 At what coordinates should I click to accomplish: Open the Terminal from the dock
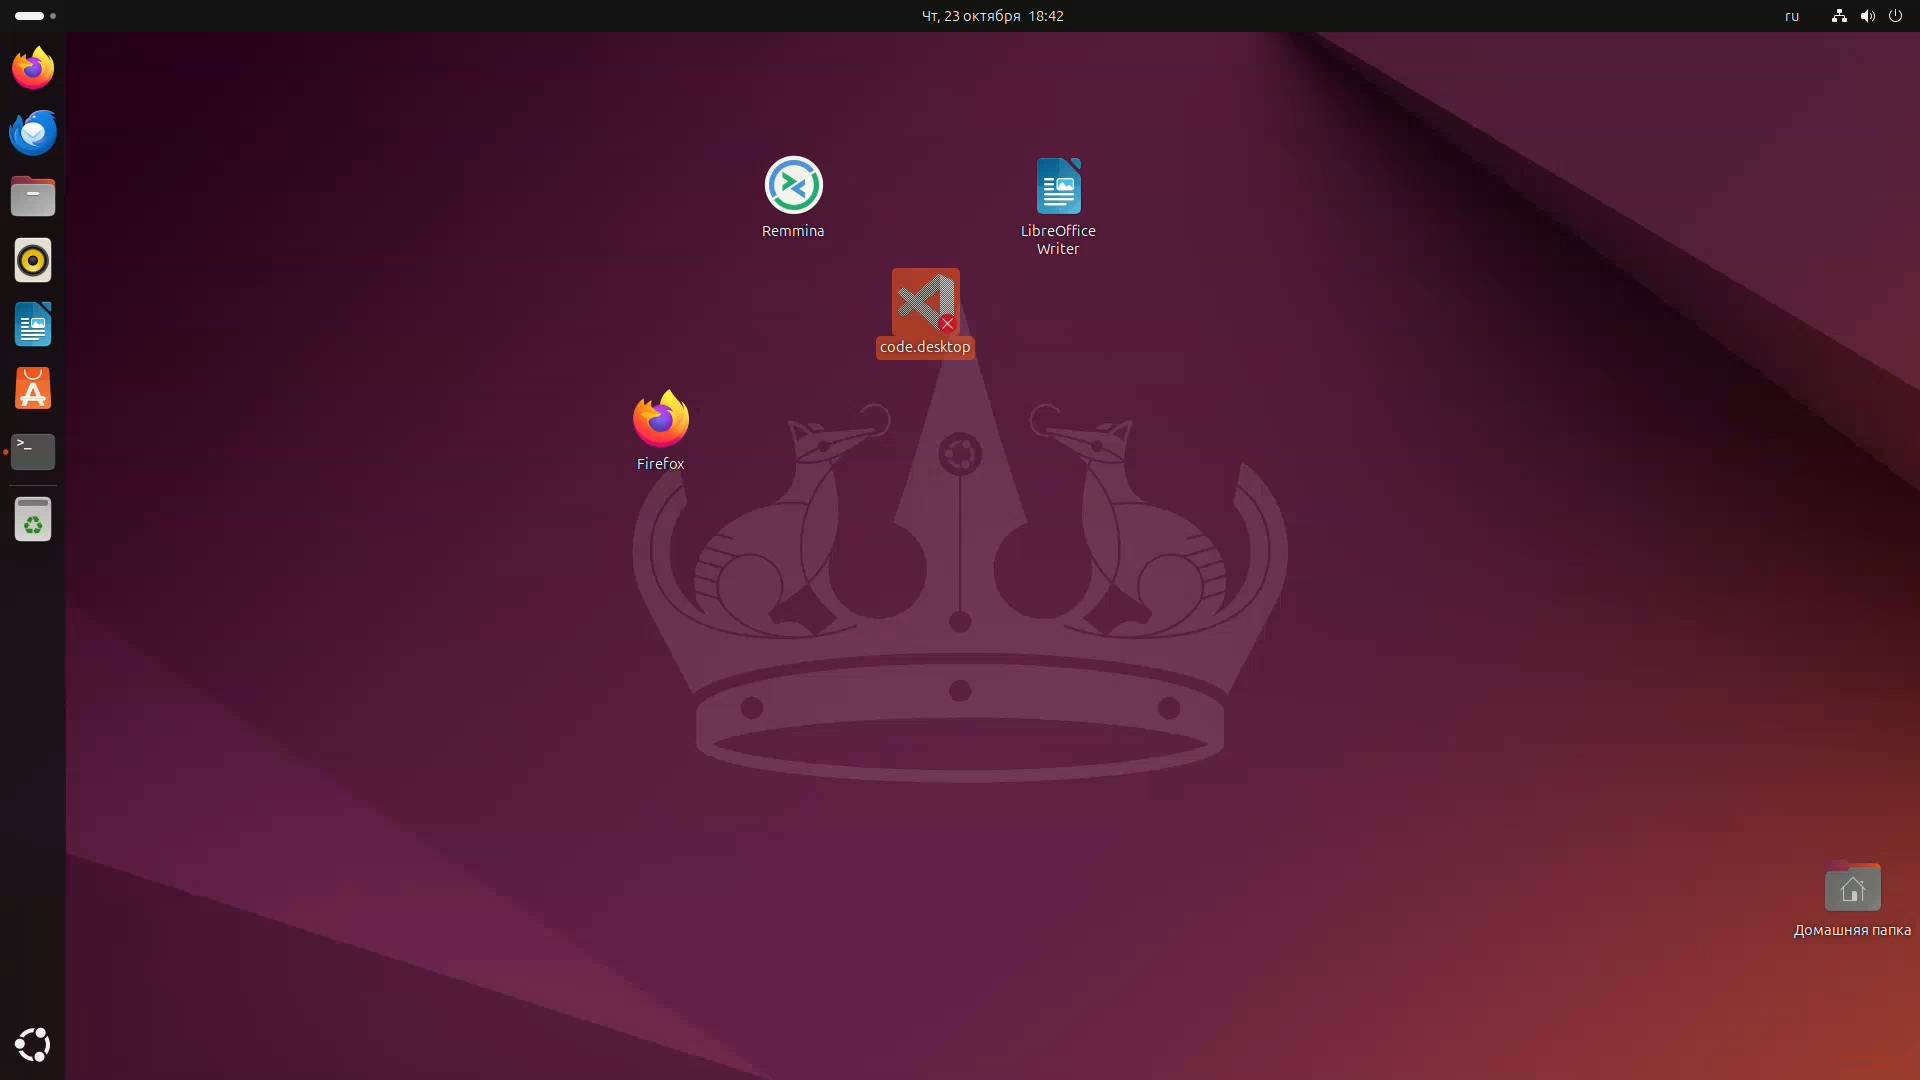pos(33,452)
